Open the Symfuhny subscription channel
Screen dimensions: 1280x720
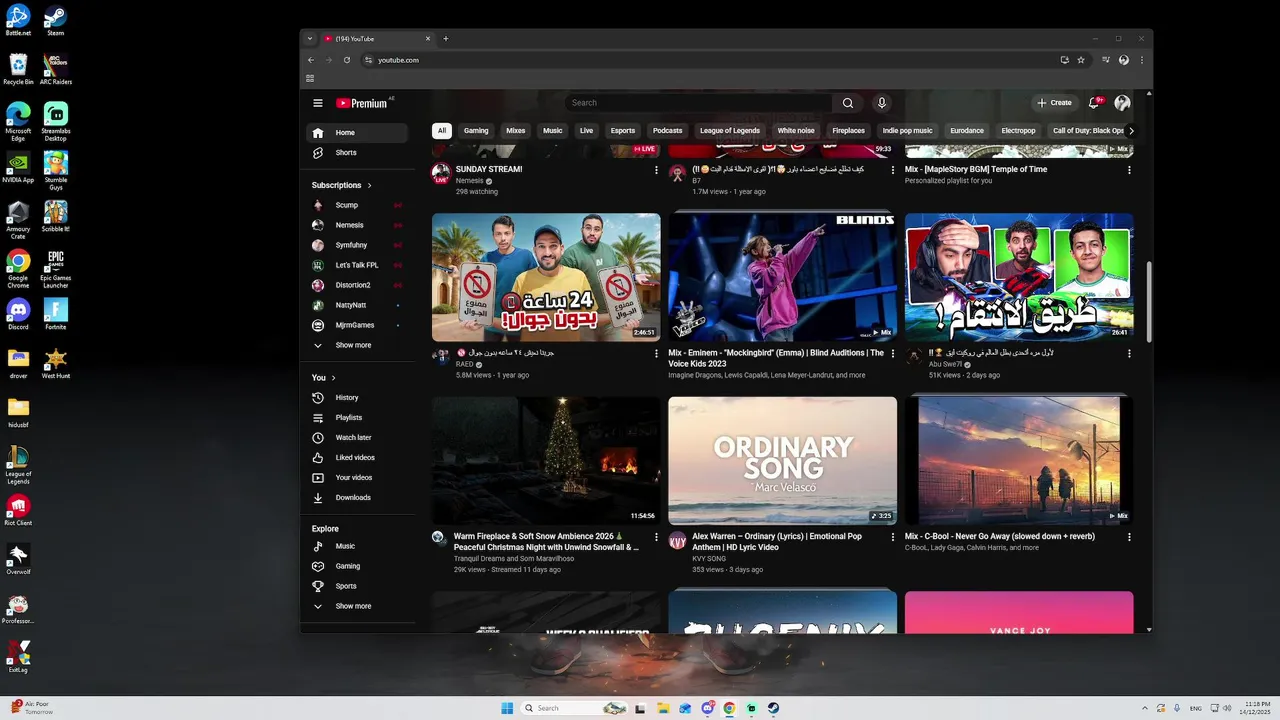[x=357, y=245]
